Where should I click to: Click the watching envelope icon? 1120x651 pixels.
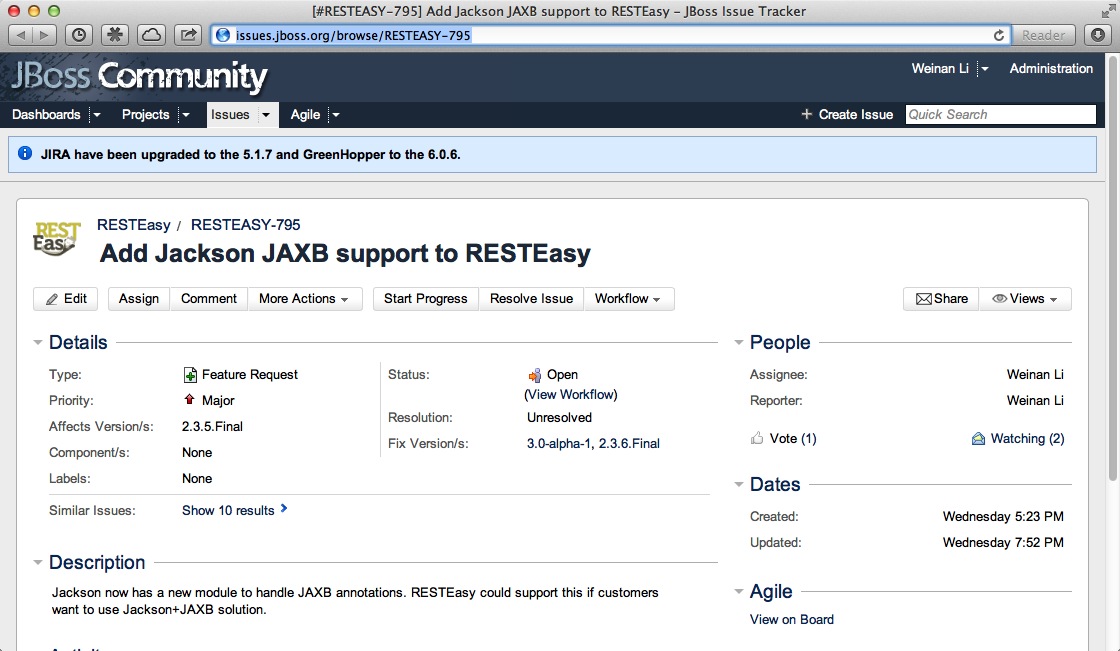pos(979,439)
